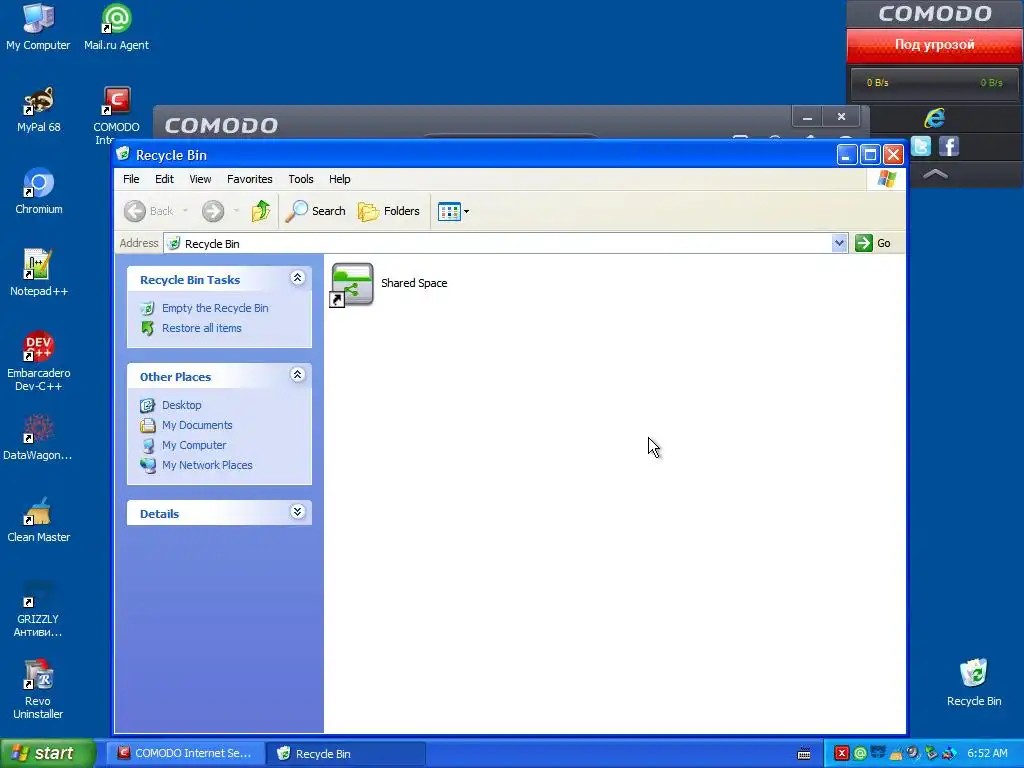Open the Tools menu
The width and height of the screenshot is (1024, 768).
tap(300, 179)
